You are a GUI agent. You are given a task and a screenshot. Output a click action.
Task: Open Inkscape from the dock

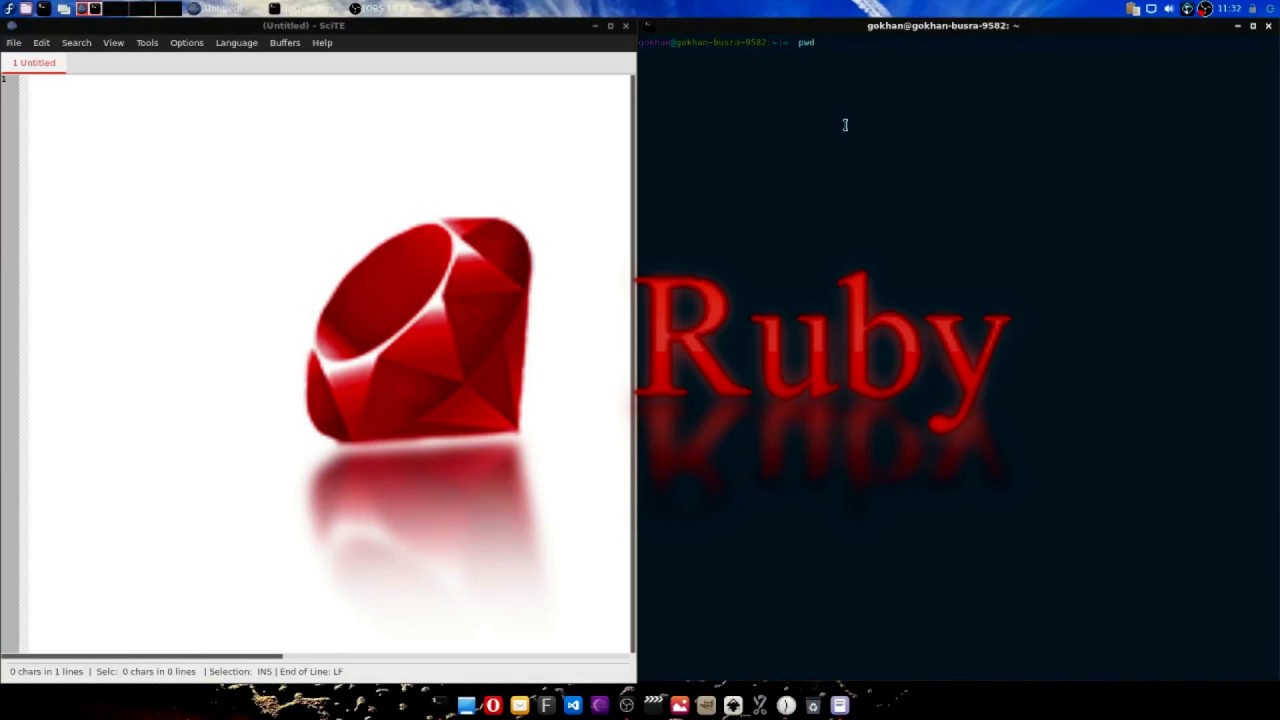pos(732,706)
